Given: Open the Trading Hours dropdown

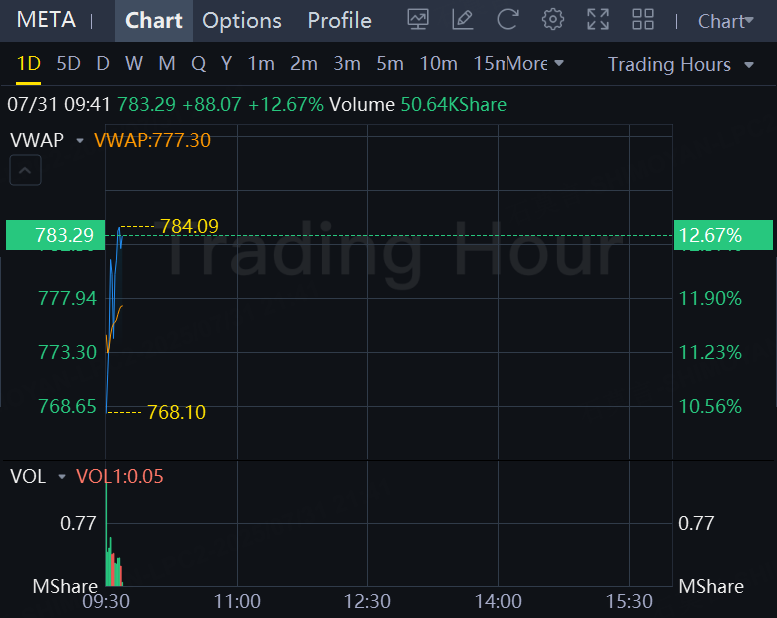Looking at the screenshot, I should coord(682,64).
